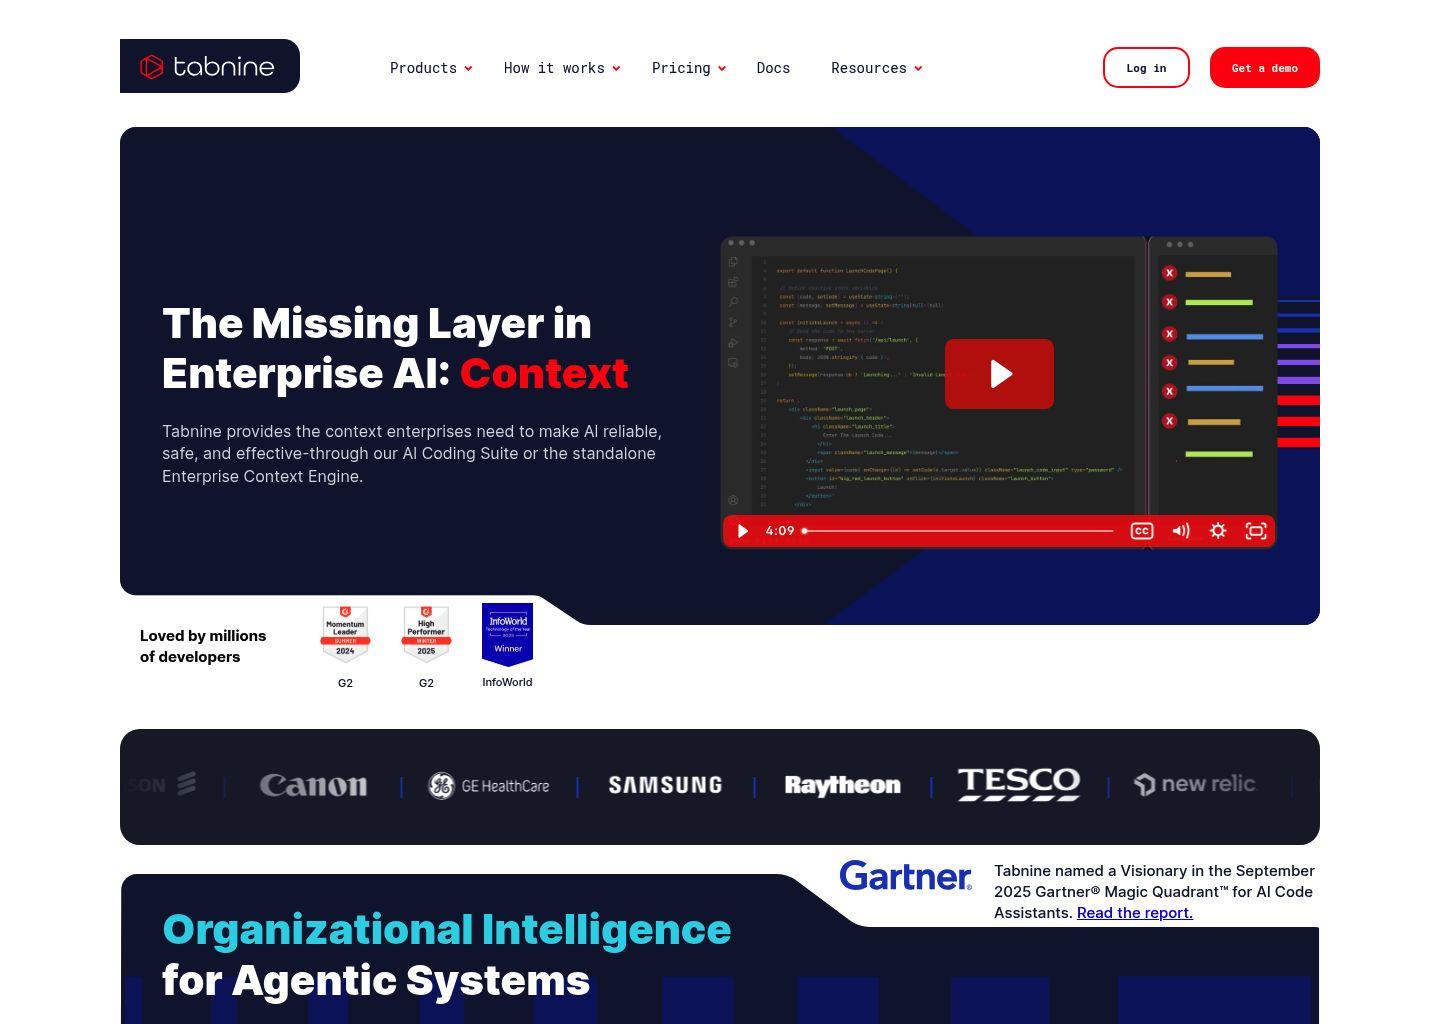Click the Log in button
This screenshot has width=1440, height=1024.
[1146, 68]
